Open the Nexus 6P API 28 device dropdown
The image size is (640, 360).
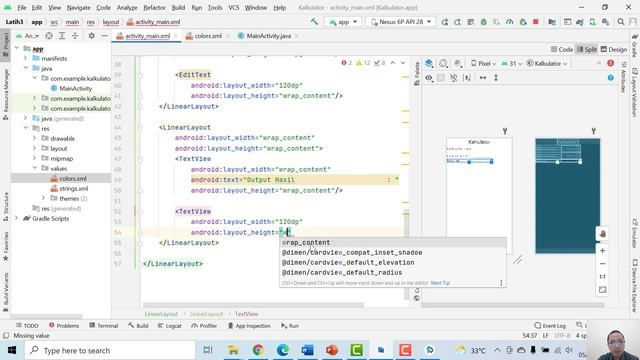point(400,22)
